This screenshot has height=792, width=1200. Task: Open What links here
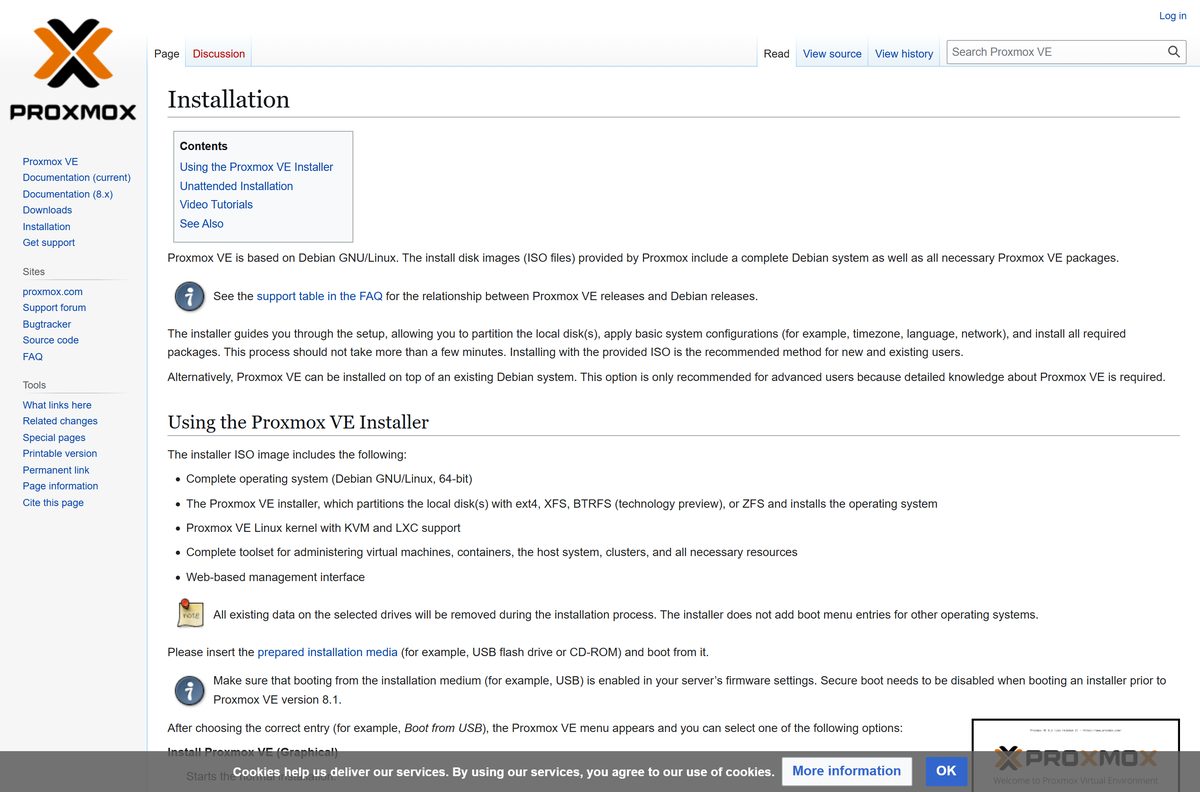point(57,405)
